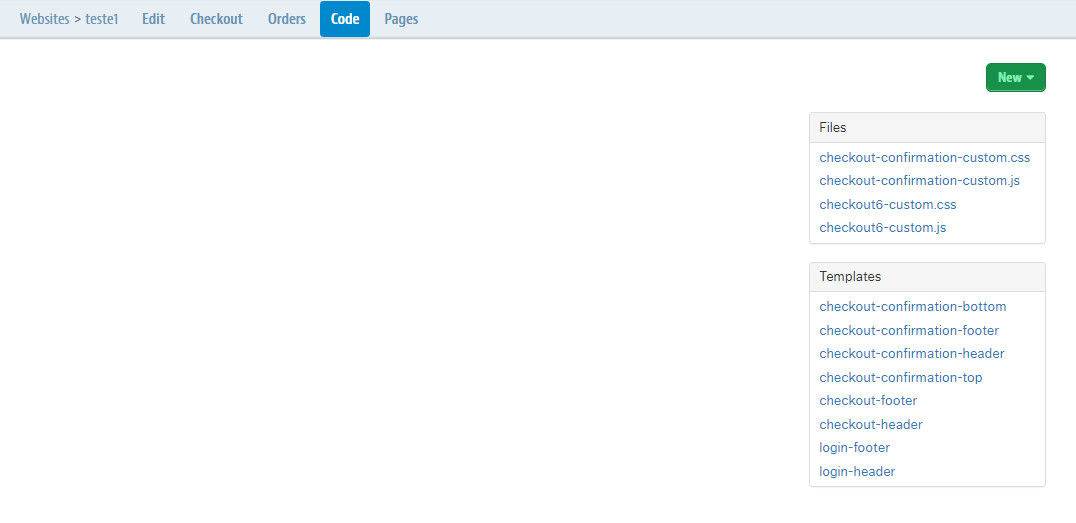Image resolution: width=1076 pixels, height=523 pixels.
Task: Go to the Orders tab
Action: (287, 19)
